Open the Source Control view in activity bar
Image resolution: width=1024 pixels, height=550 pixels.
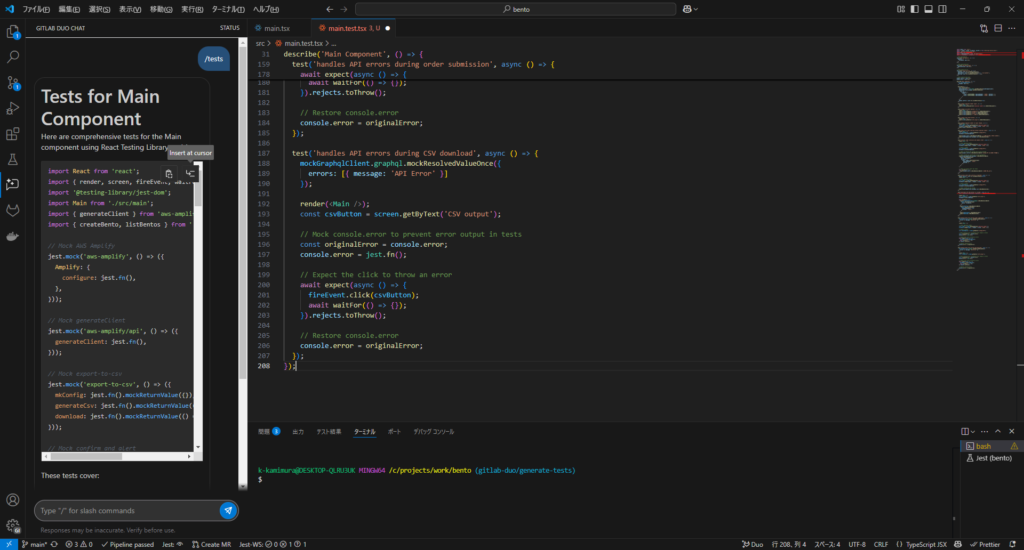click(x=13, y=83)
